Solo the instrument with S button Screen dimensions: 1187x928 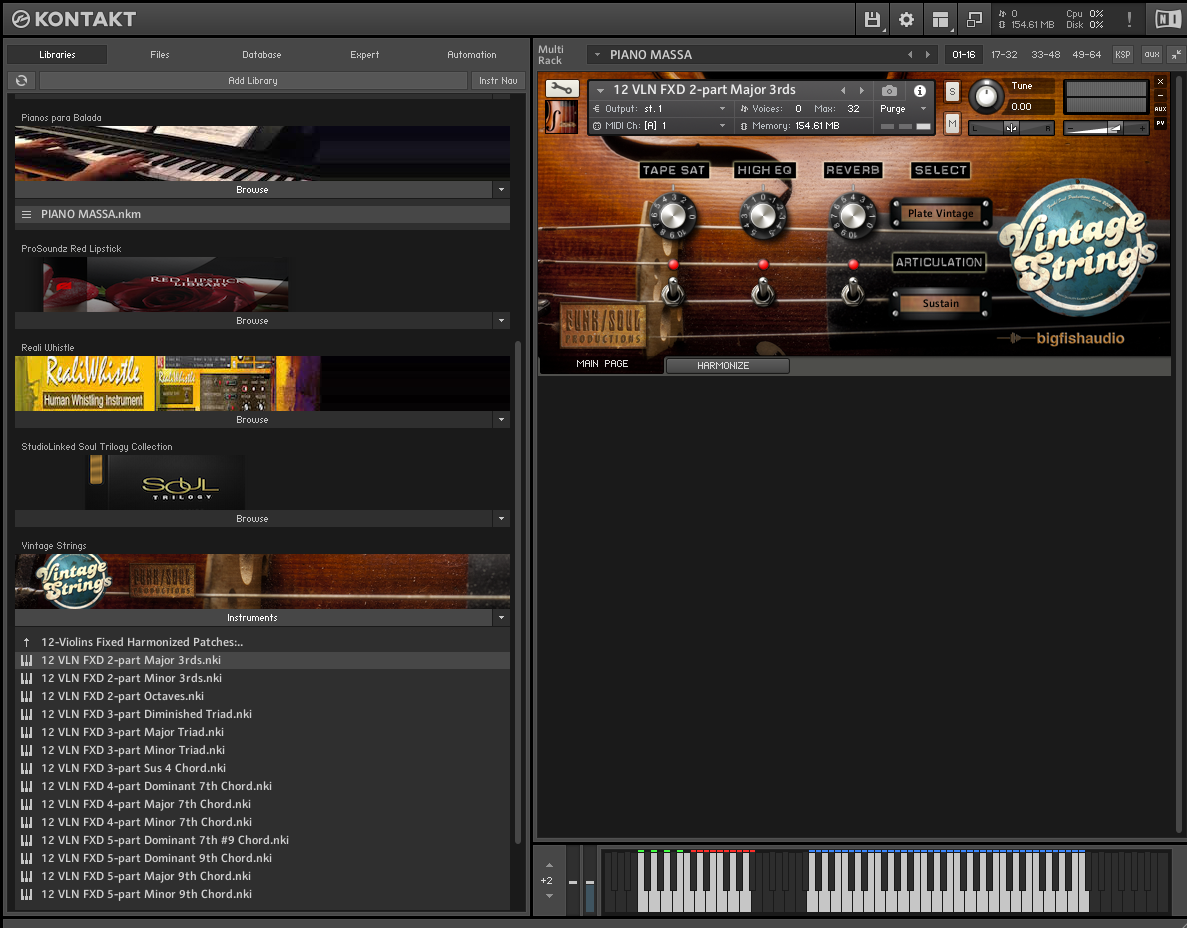click(x=952, y=92)
